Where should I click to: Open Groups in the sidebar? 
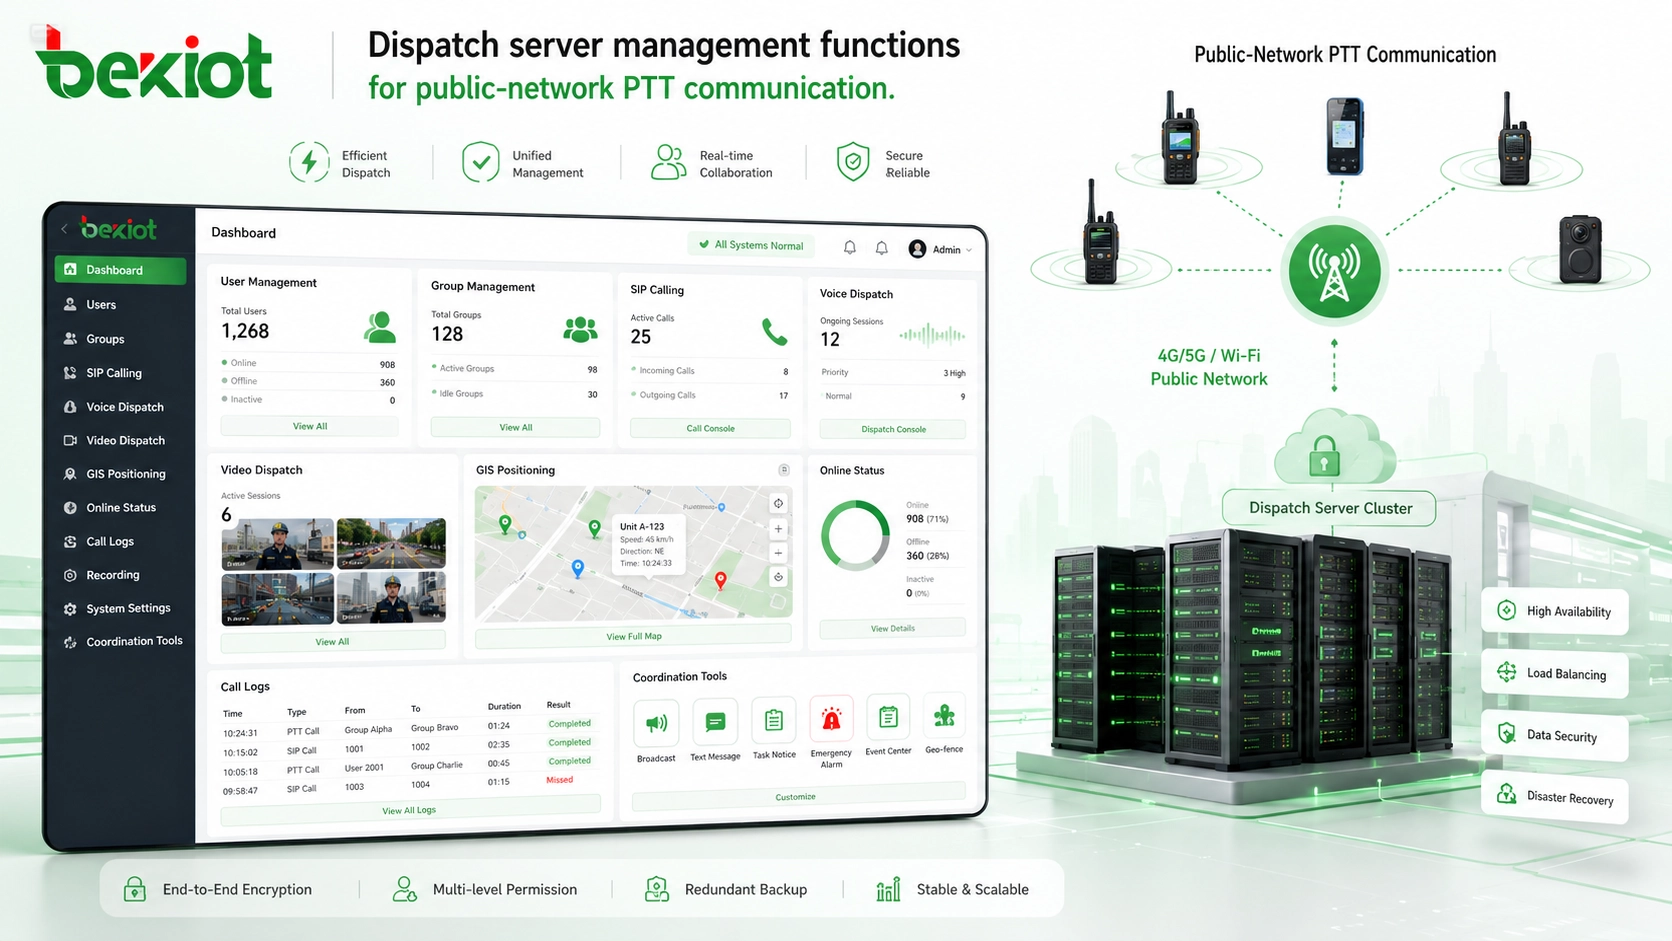coord(104,339)
